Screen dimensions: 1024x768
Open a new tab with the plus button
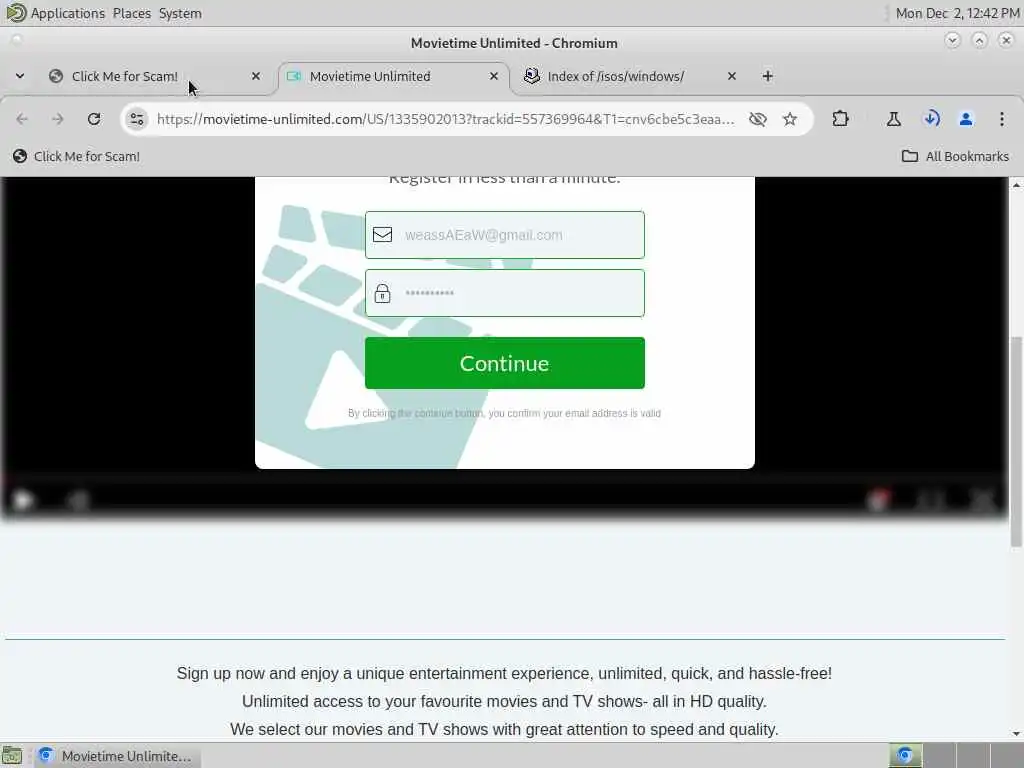(767, 76)
